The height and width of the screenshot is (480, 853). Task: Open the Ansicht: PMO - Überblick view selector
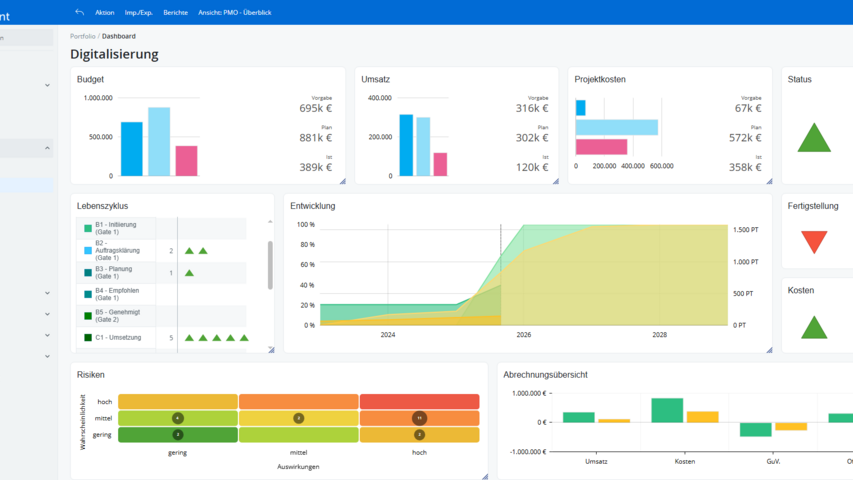point(235,12)
